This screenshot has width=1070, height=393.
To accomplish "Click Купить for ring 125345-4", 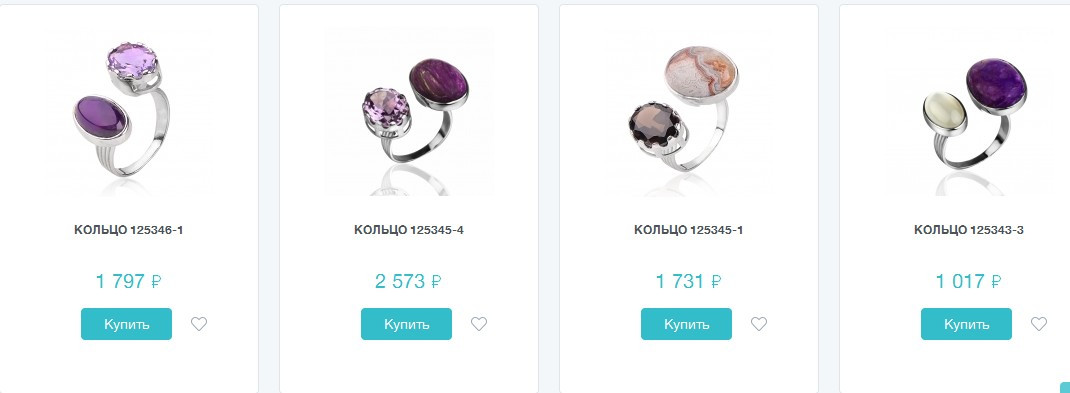I will tap(406, 324).
